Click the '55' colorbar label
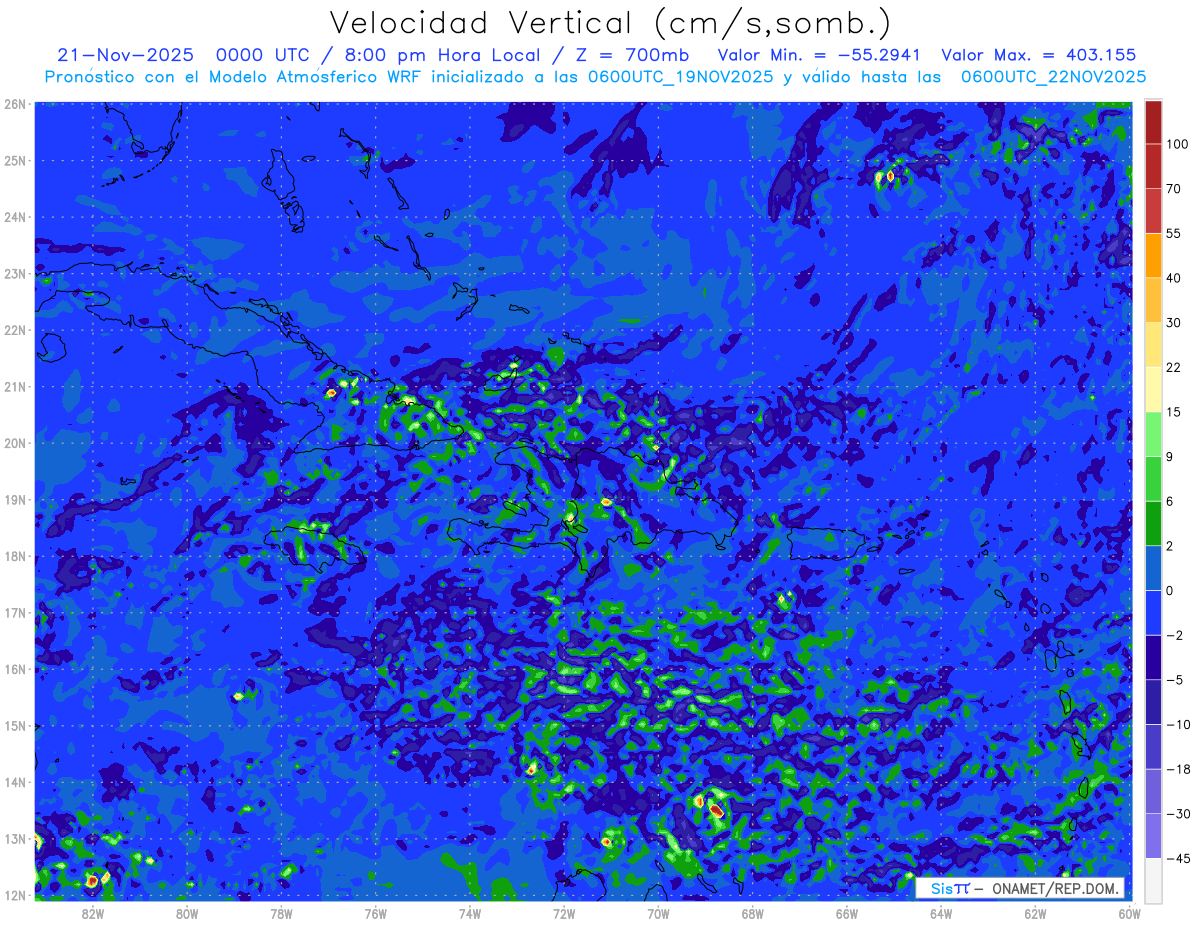 click(1174, 233)
